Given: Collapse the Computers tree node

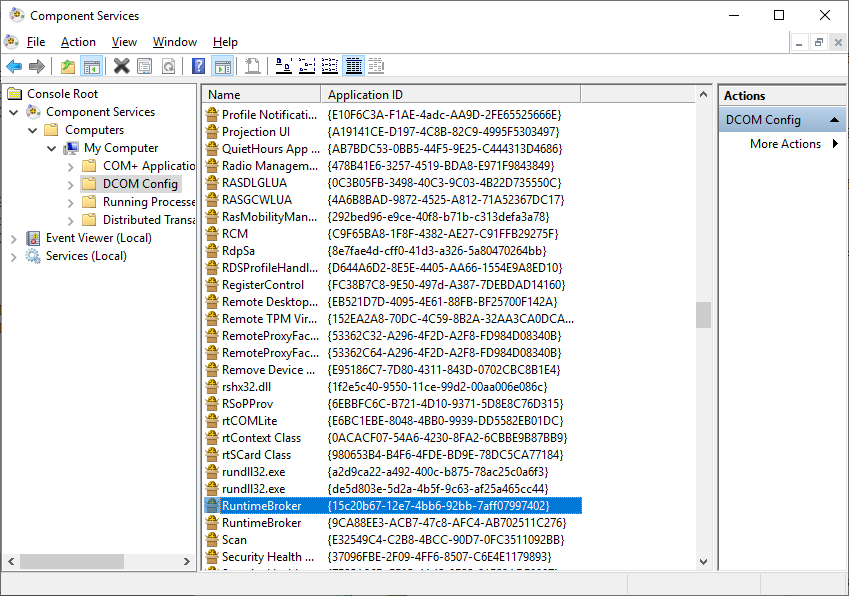Looking at the screenshot, I should pos(32,130).
